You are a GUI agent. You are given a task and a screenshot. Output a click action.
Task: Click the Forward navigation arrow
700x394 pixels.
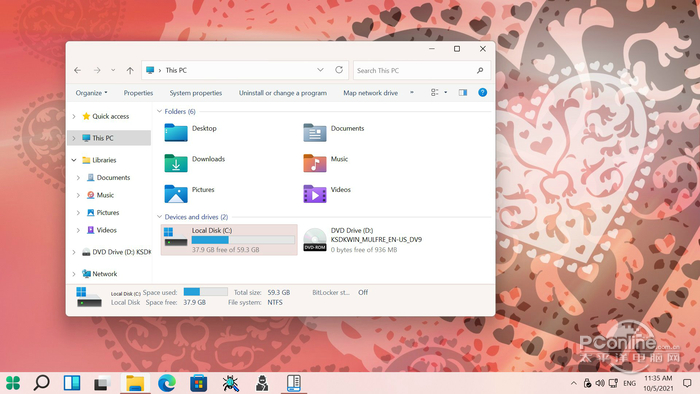97,70
